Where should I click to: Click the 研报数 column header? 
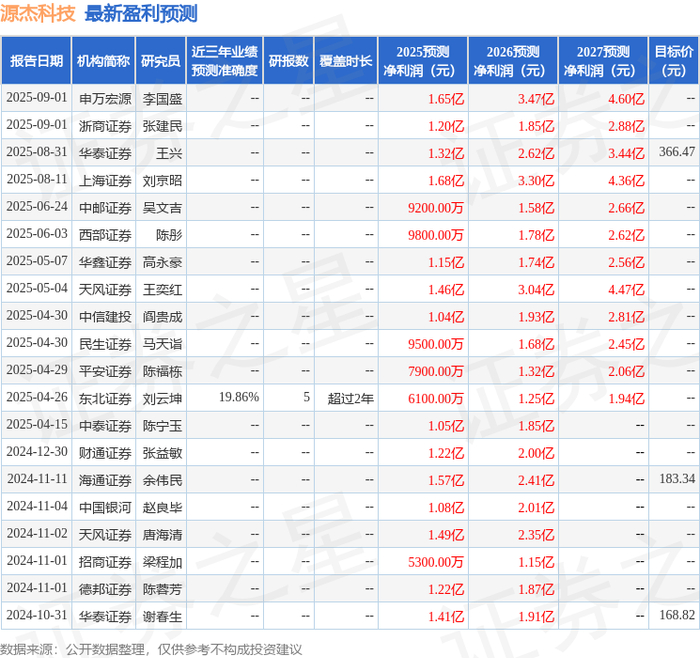pos(288,61)
